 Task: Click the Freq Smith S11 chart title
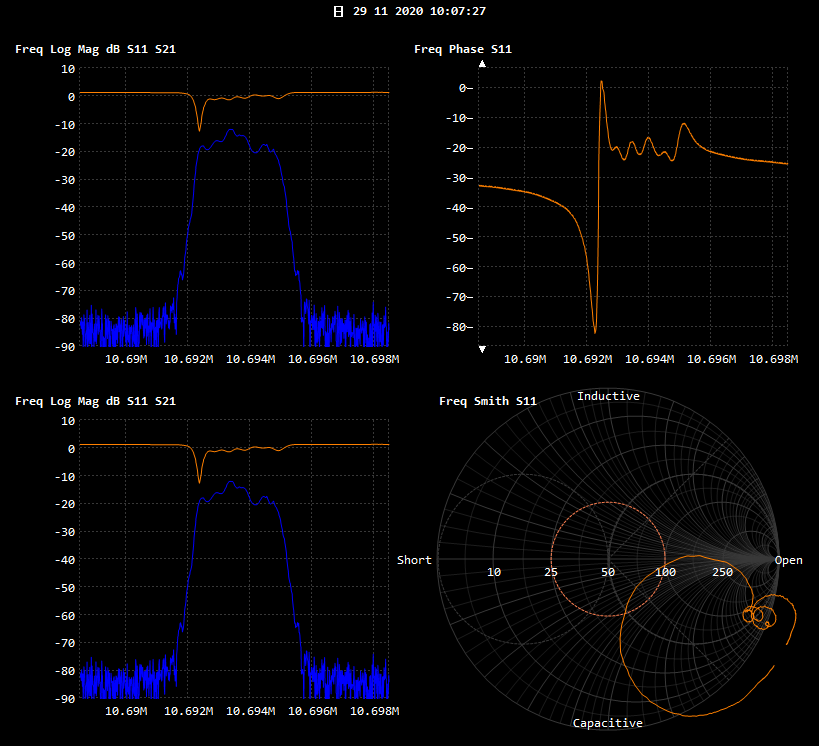point(488,401)
